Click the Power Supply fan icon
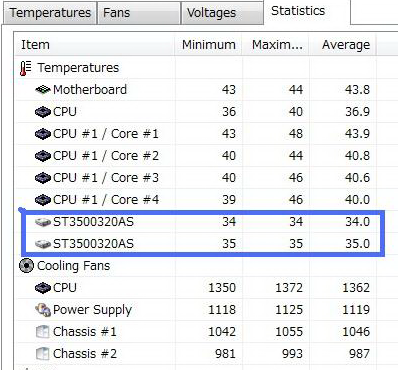398x370 pixels. click(x=43, y=310)
